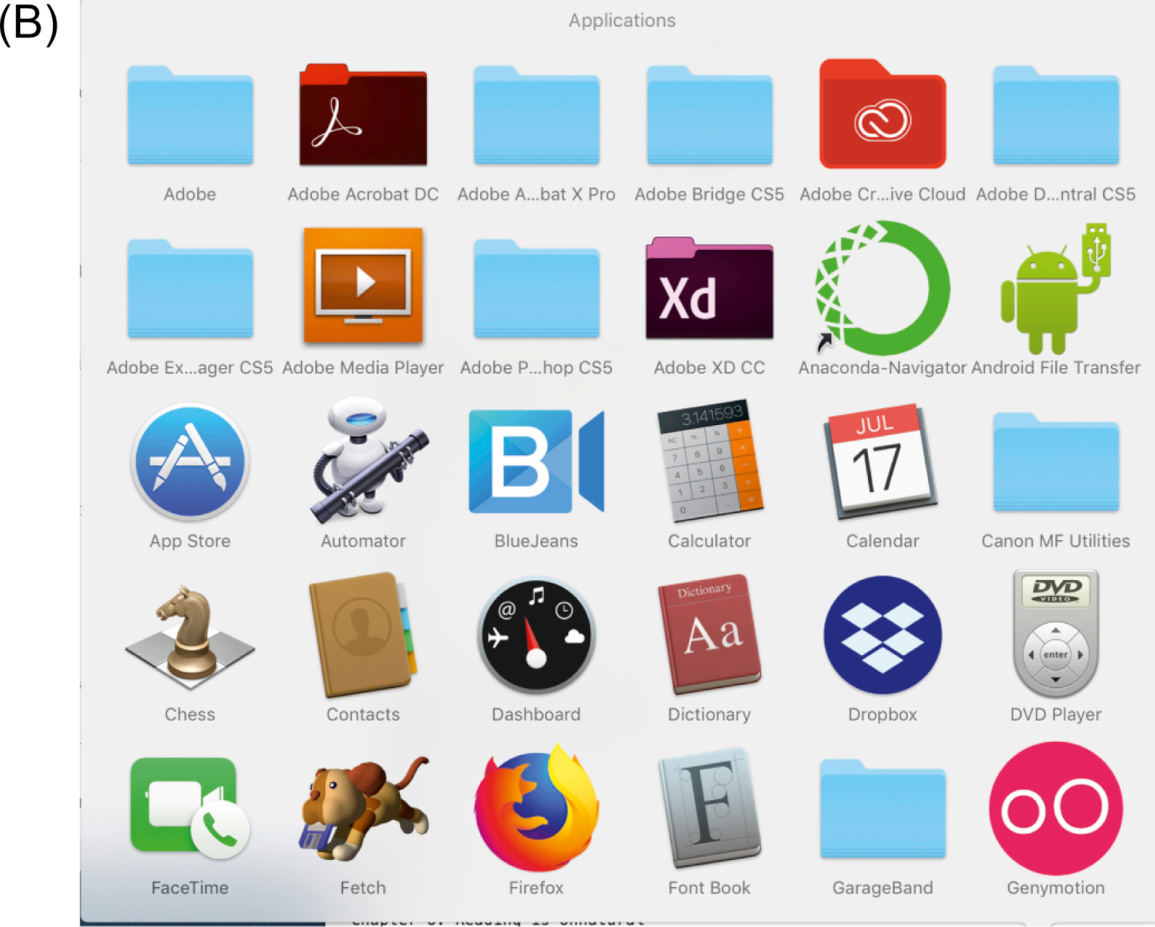Launch Firefox browser
Image resolution: width=1155 pixels, height=927 pixels.
(x=536, y=807)
